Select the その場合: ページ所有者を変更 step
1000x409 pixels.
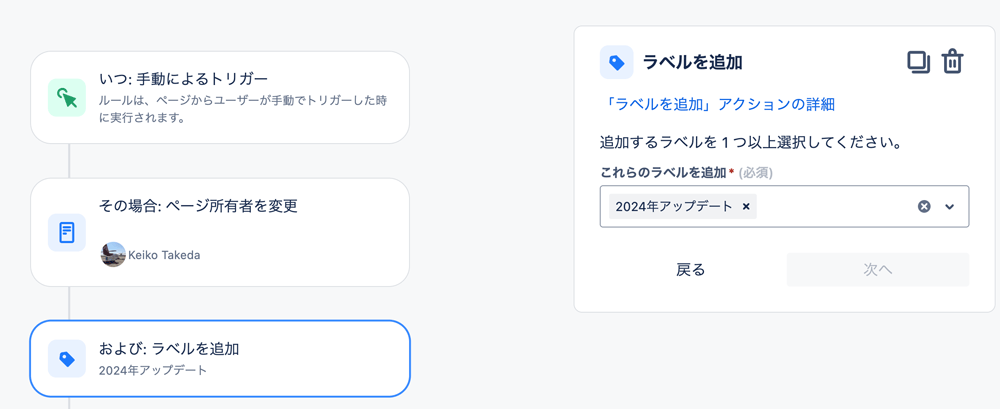point(220,232)
